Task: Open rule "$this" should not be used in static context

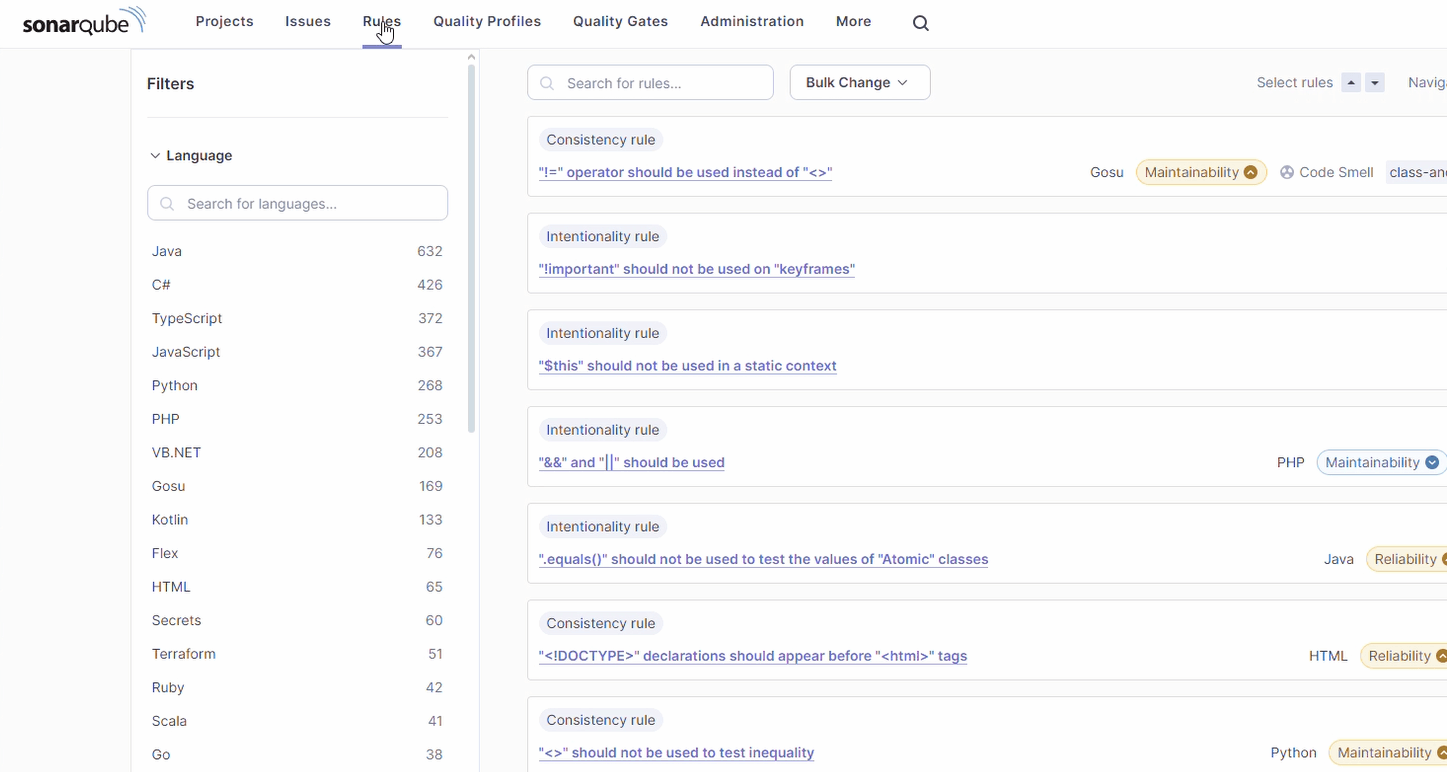Action: pyautogui.click(x=687, y=366)
